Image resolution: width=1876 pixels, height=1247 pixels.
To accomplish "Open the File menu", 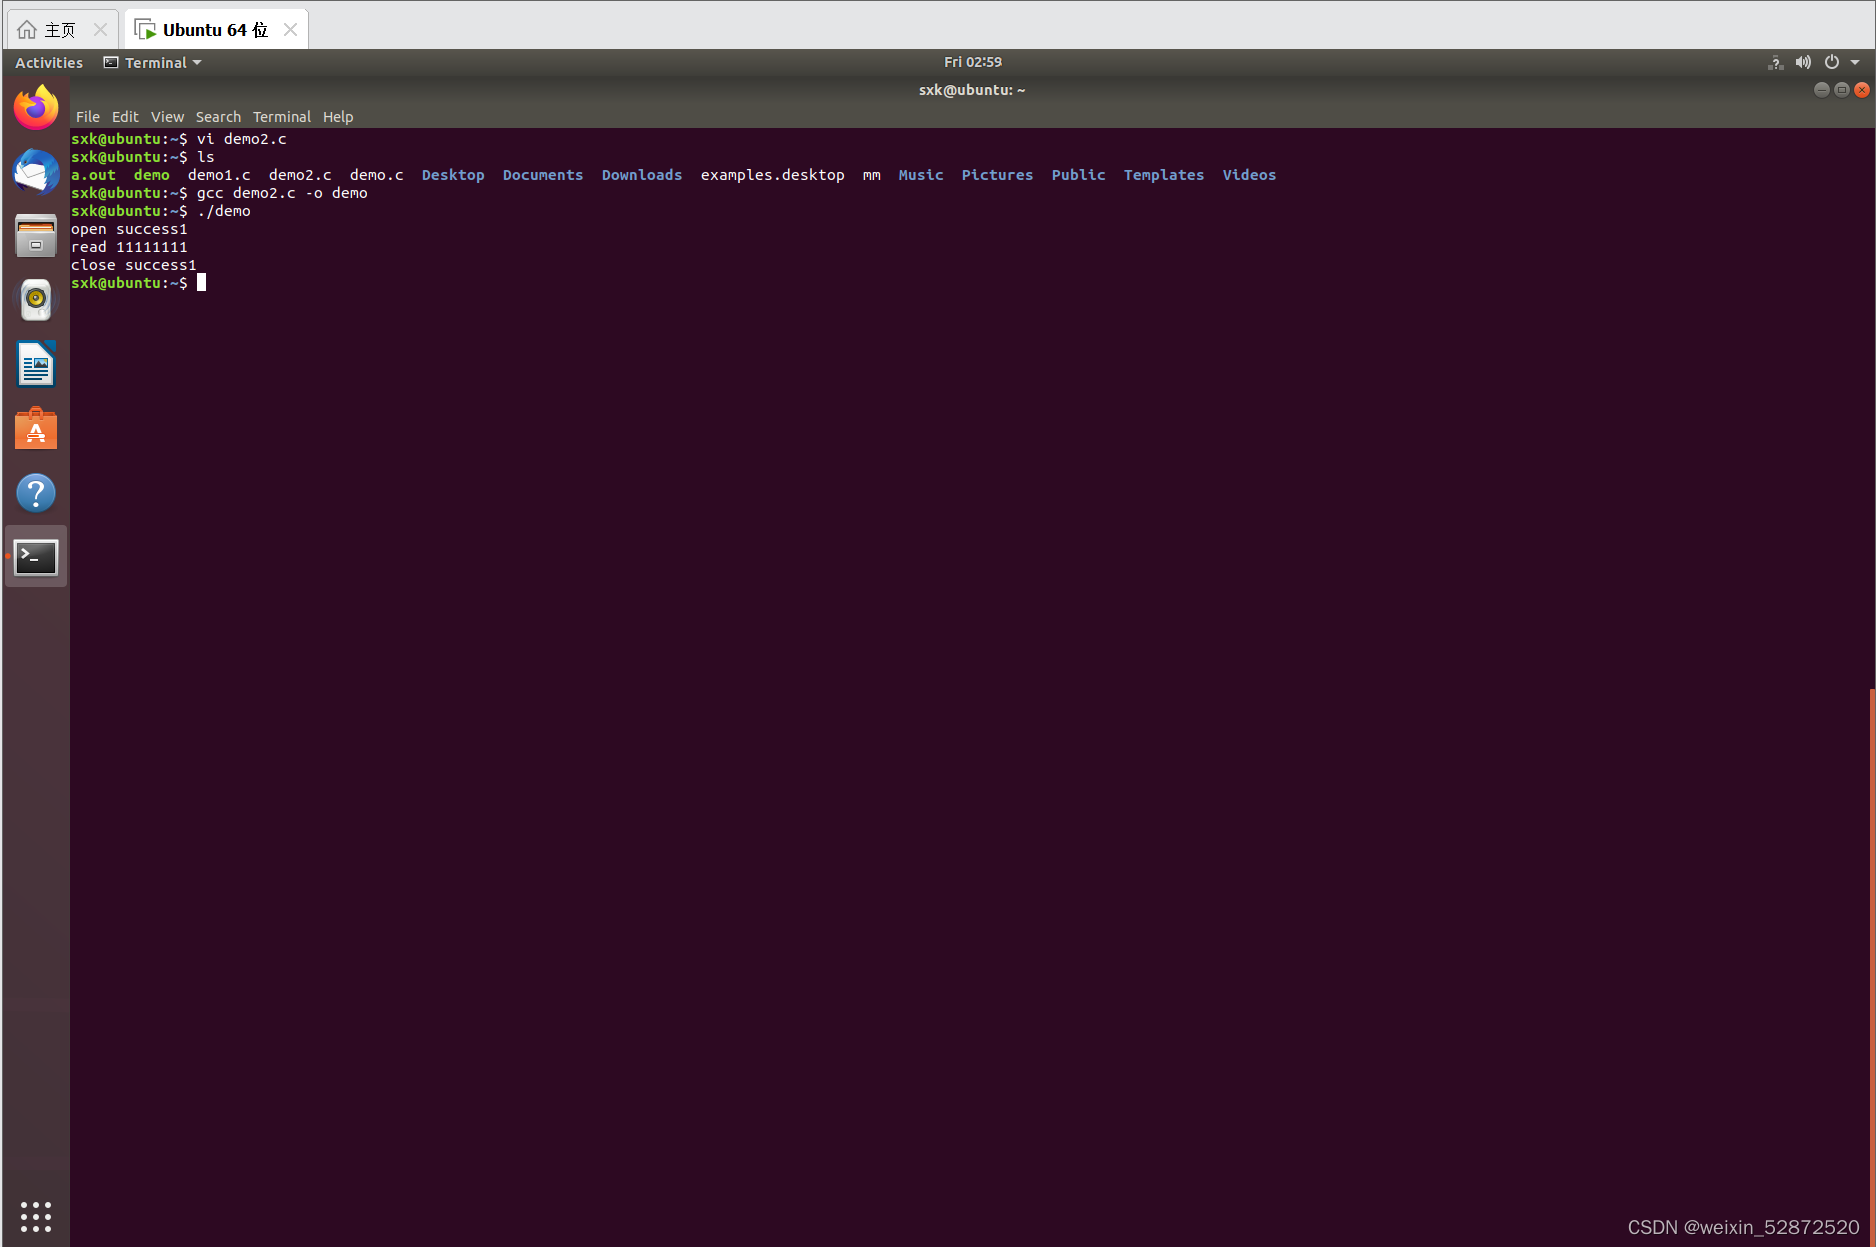I will pyautogui.click(x=88, y=117).
